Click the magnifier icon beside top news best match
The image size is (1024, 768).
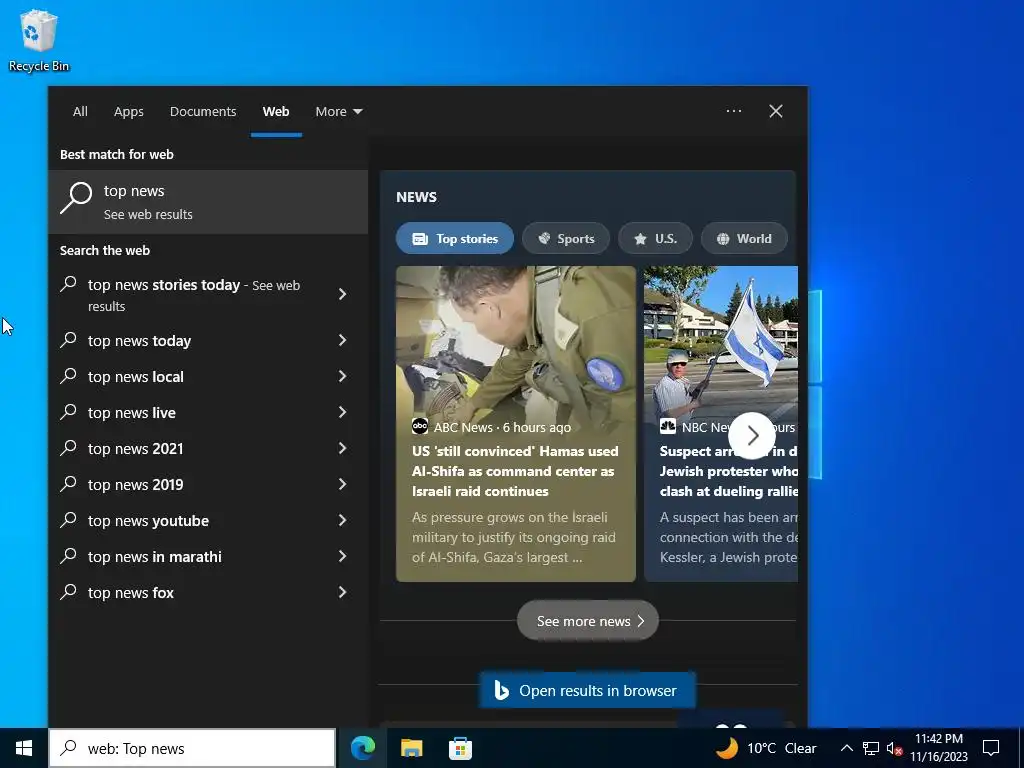pos(76,198)
